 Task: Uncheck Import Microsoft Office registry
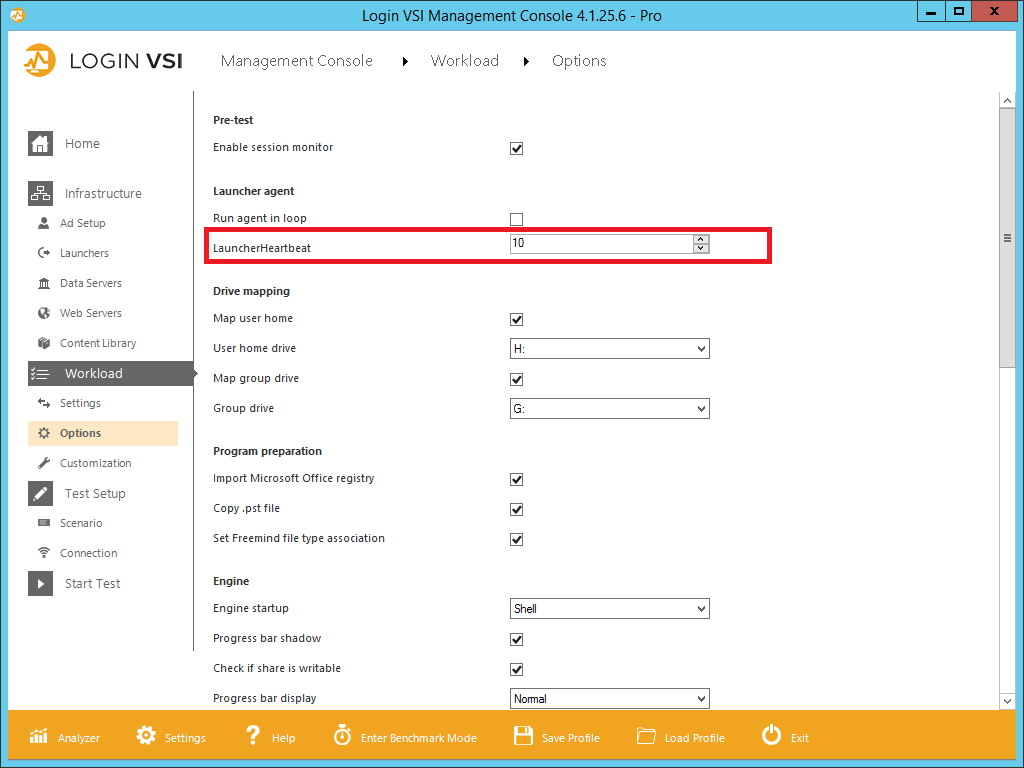[x=517, y=479]
